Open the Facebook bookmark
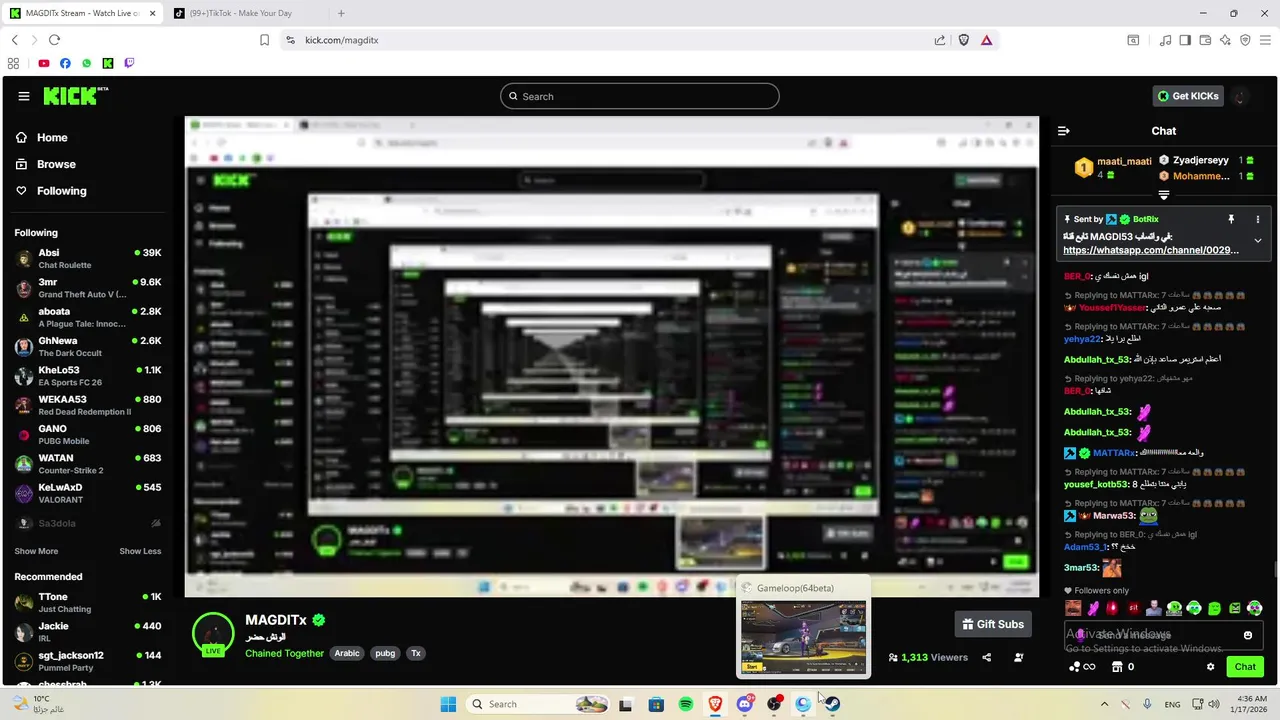The width and height of the screenshot is (1280, 720). (65, 63)
